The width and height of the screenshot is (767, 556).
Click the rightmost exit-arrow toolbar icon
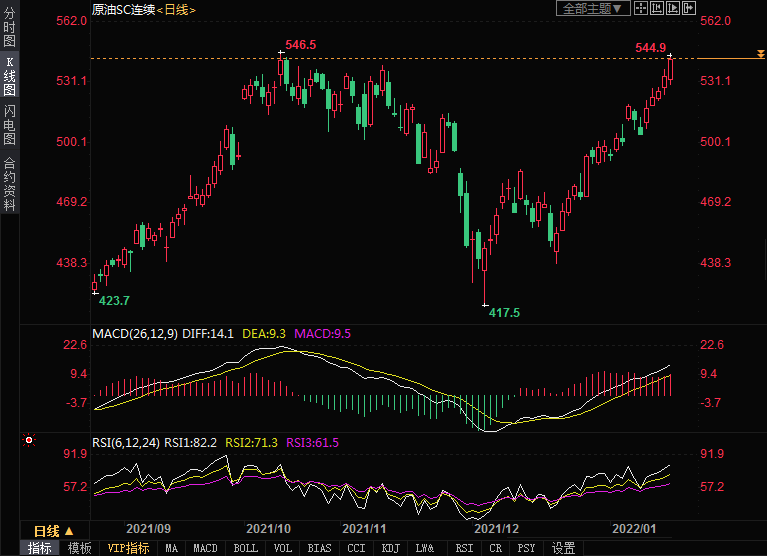point(688,9)
